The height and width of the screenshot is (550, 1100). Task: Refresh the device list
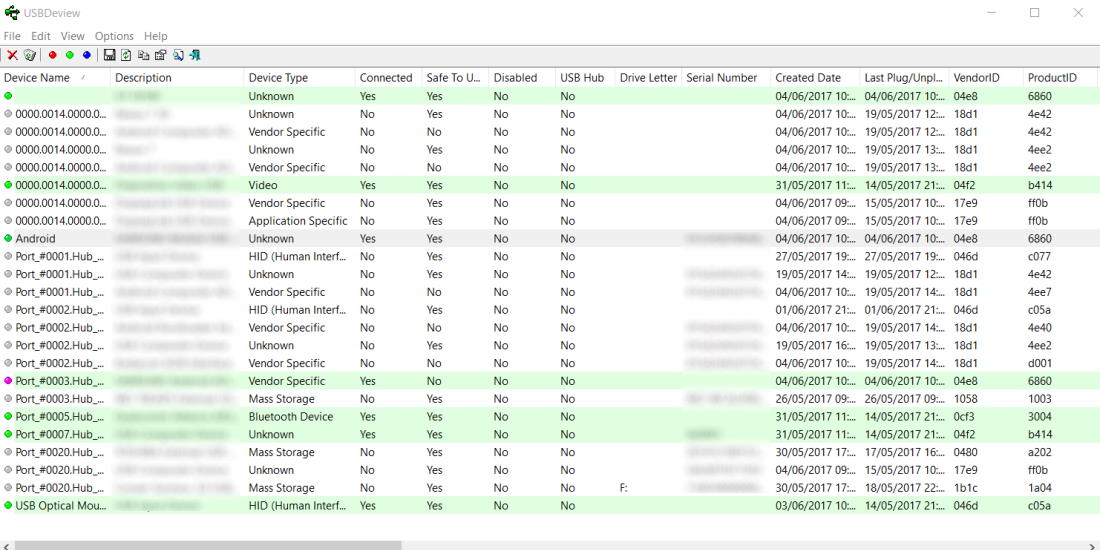pyautogui.click(x=126, y=55)
